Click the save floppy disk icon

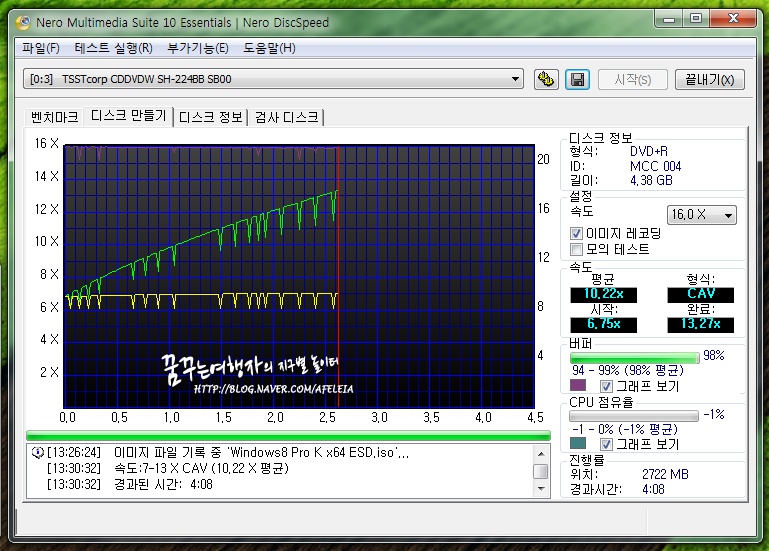(577, 79)
